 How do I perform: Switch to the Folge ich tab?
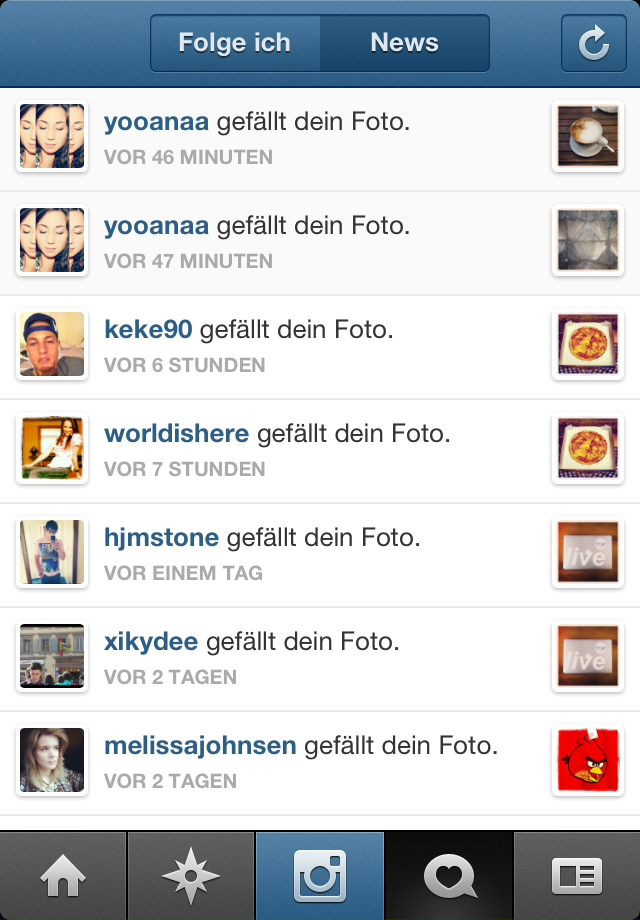pos(235,43)
